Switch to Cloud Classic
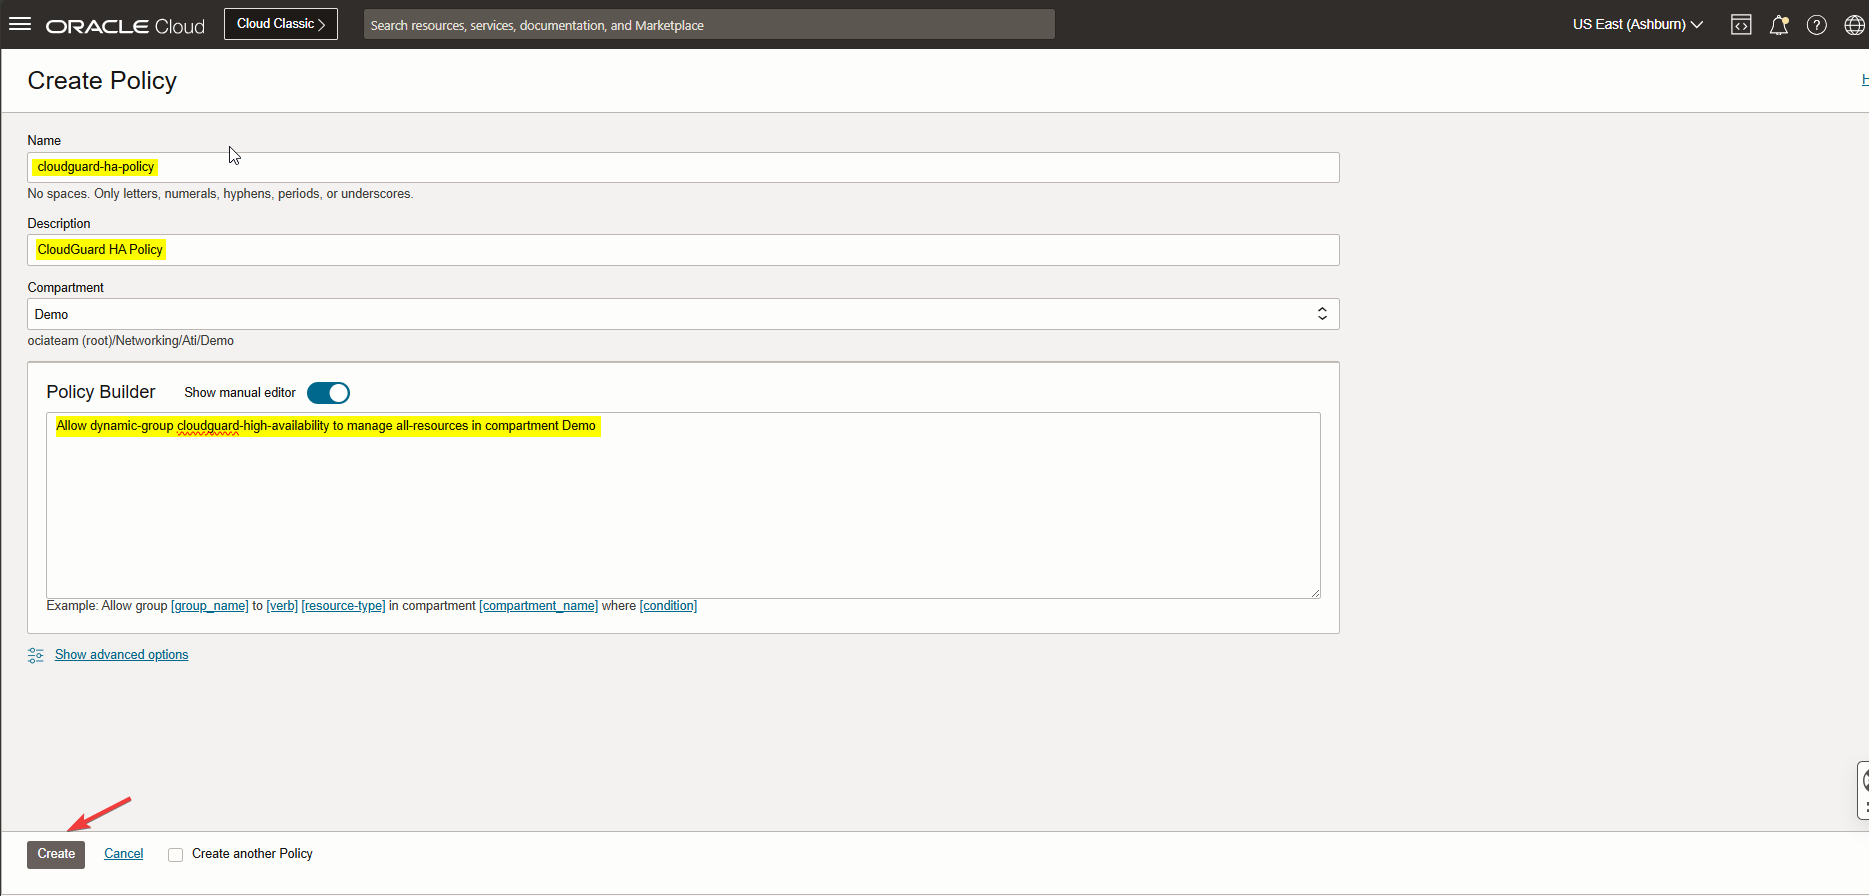Image resolution: width=1869 pixels, height=896 pixels. click(x=280, y=24)
